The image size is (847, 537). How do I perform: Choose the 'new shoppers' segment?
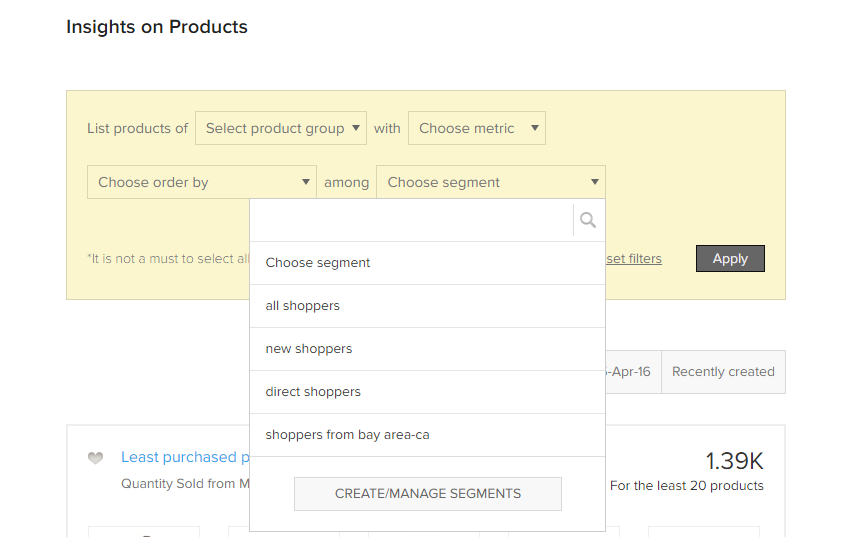(309, 349)
